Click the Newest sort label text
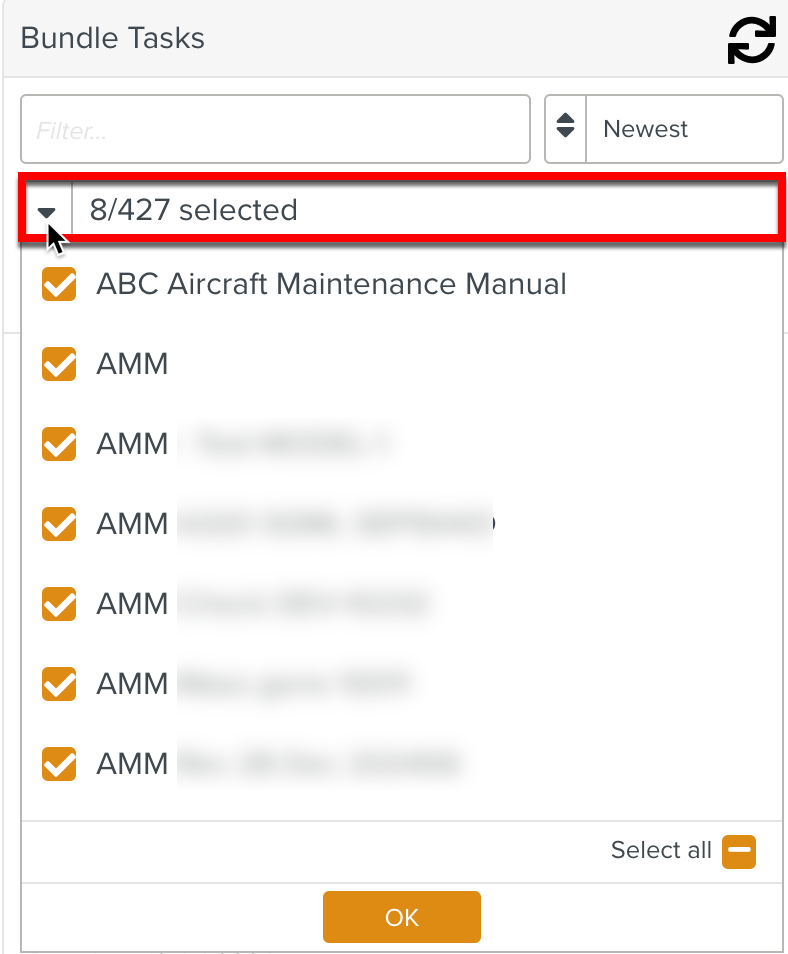The width and height of the screenshot is (788, 954). click(646, 129)
